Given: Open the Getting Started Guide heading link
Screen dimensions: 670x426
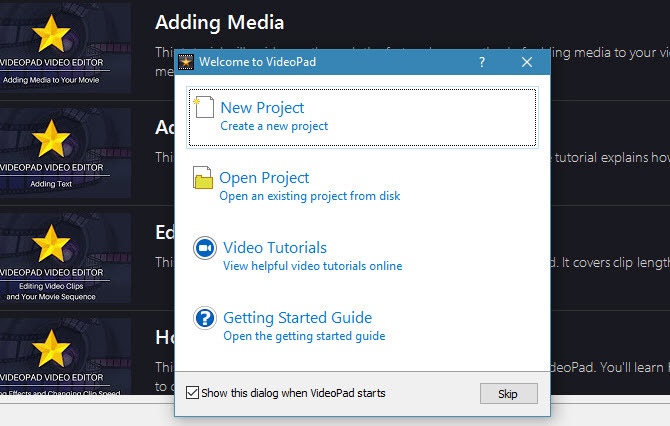Looking at the screenshot, I should pos(297,318).
